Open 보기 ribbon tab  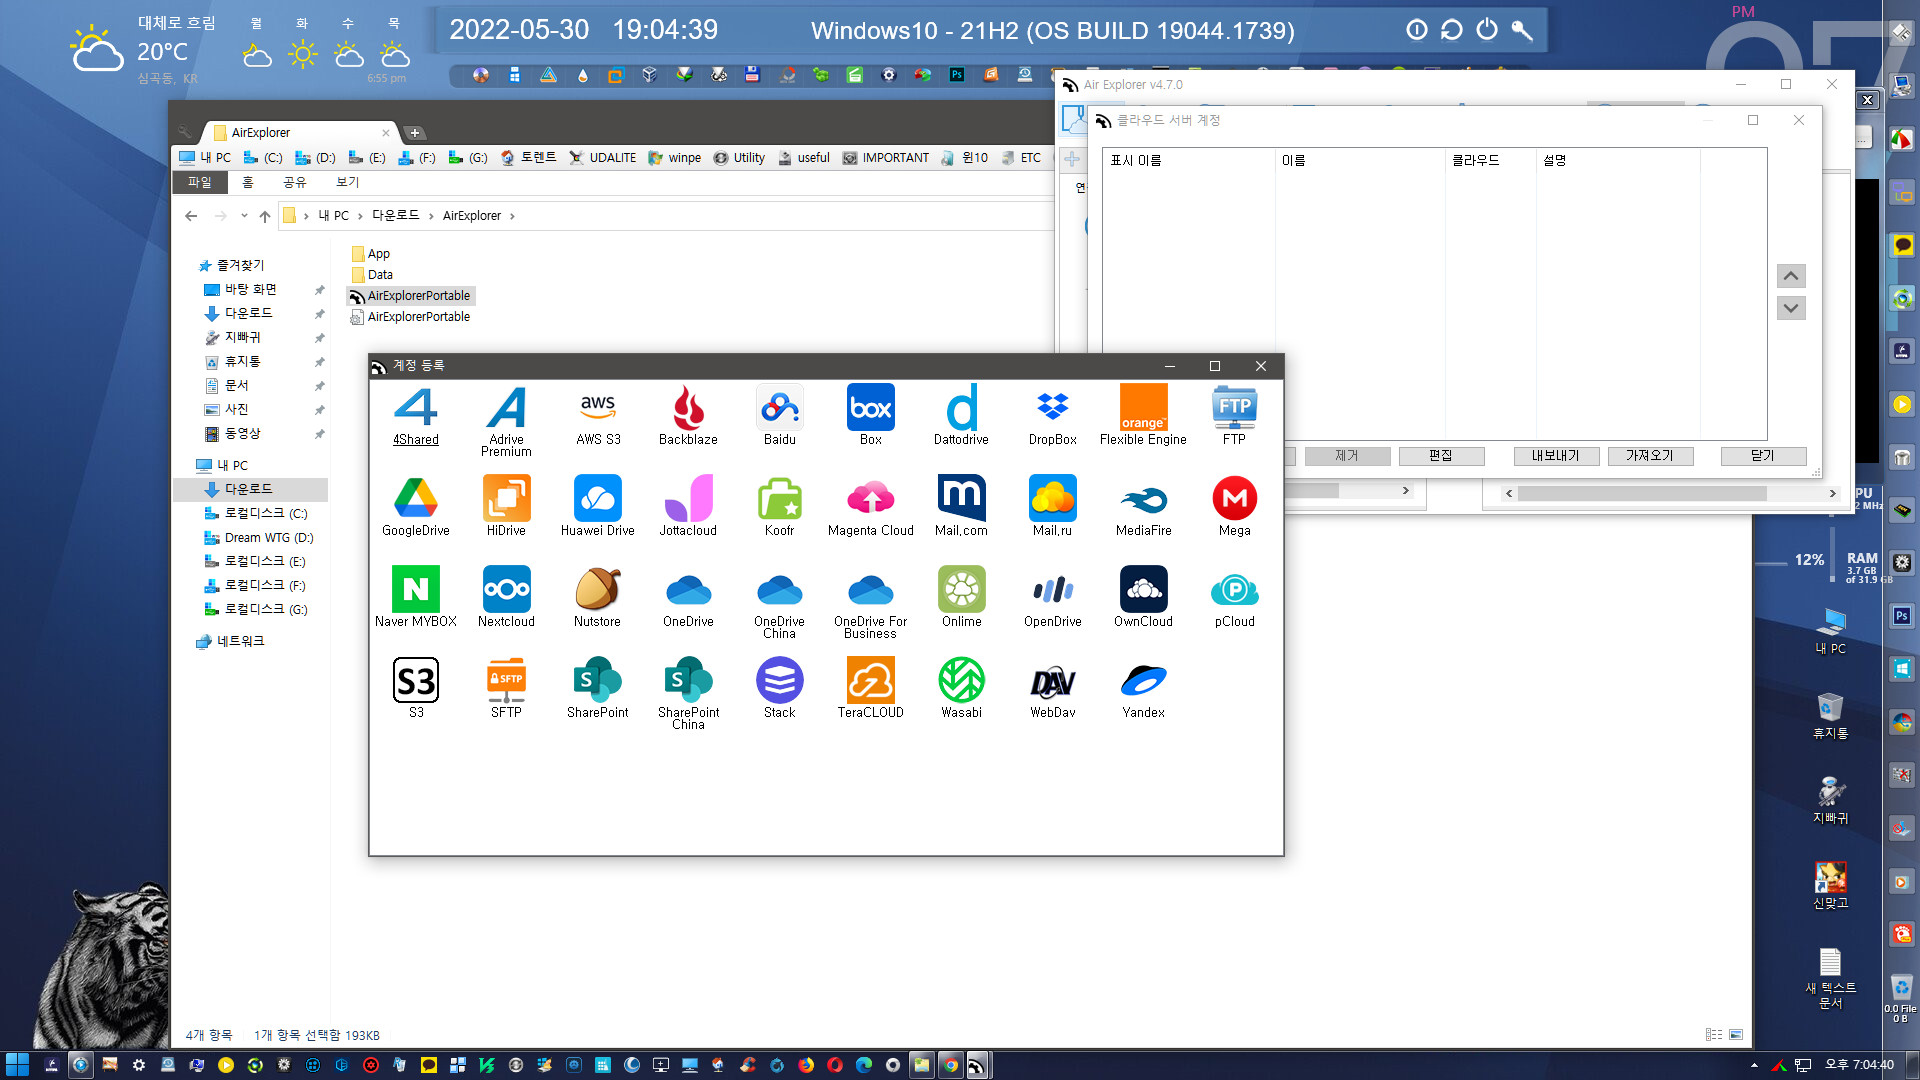click(347, 182)
